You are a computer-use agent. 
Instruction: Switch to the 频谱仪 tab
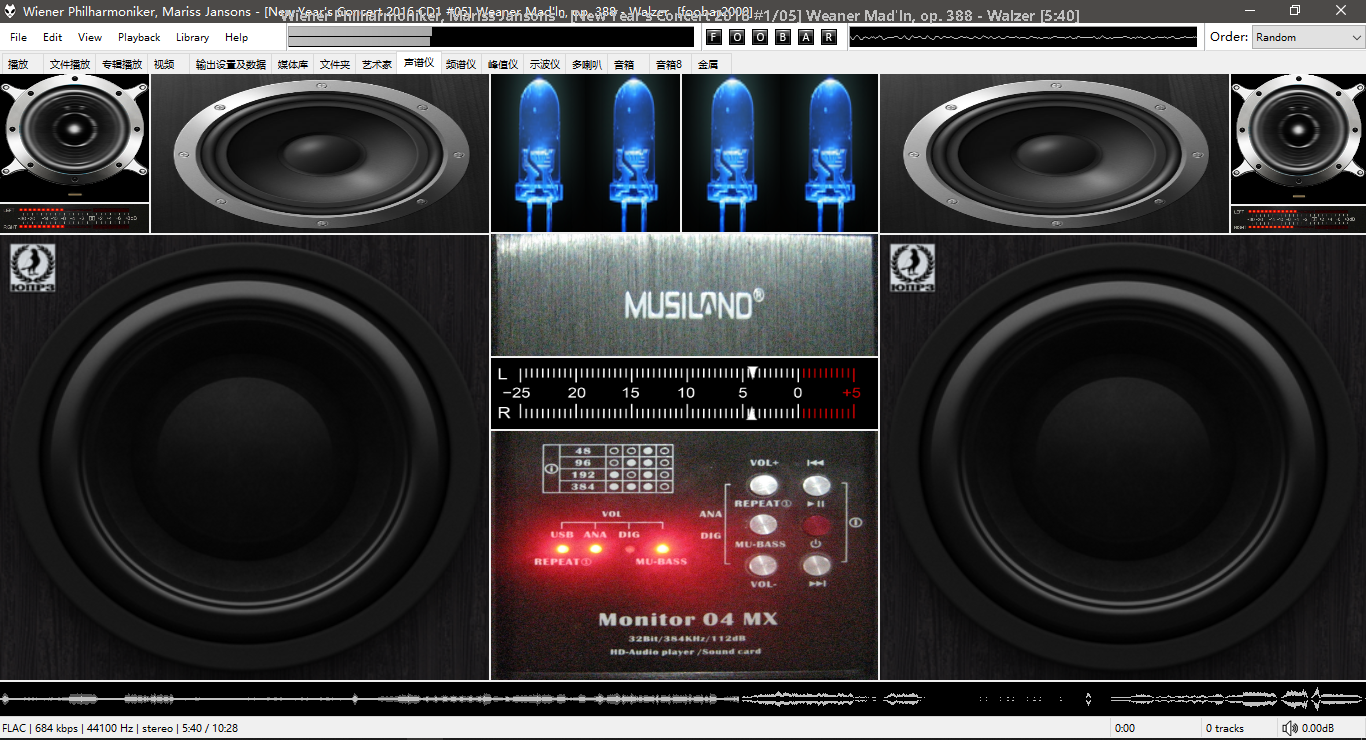[x=461, y=64]
